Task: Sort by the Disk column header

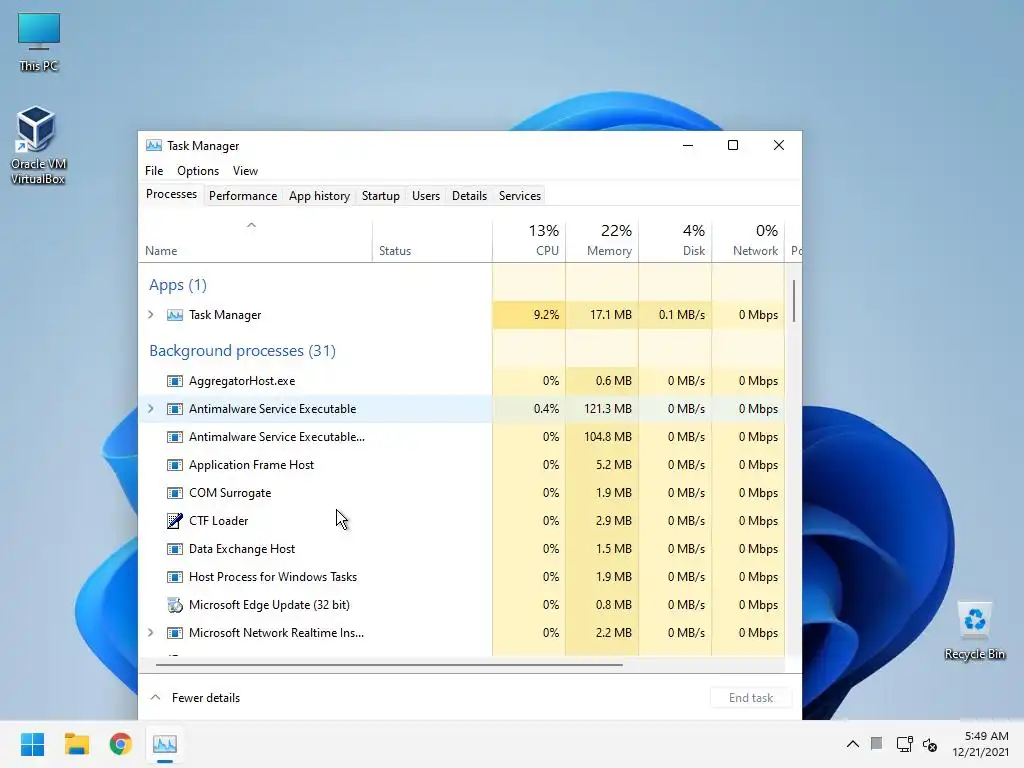Action: click(675, 242)
